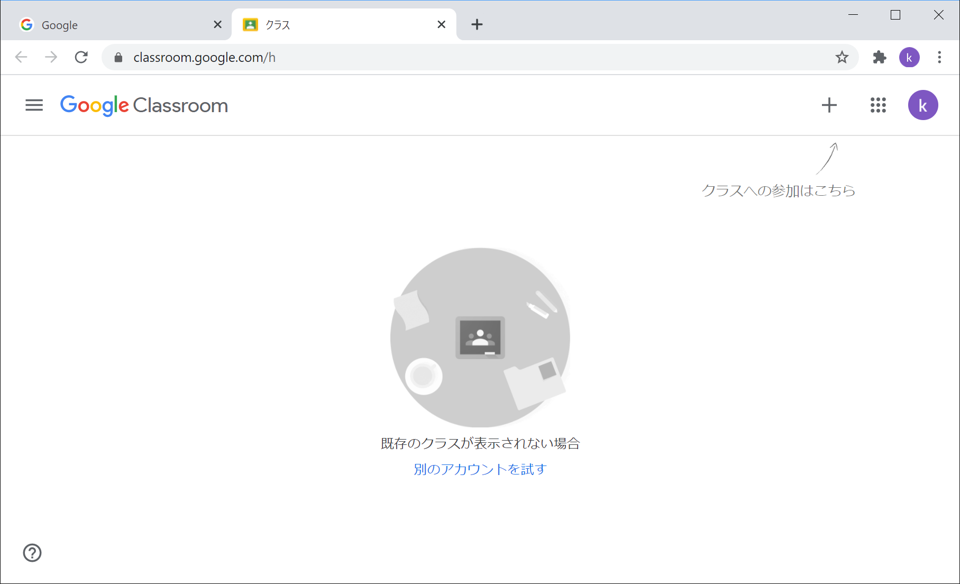Image resolution: width=960 pixels, height=584 pixels.
Task: Select the クラス browser tab
Action: click(x=343, y=24)
